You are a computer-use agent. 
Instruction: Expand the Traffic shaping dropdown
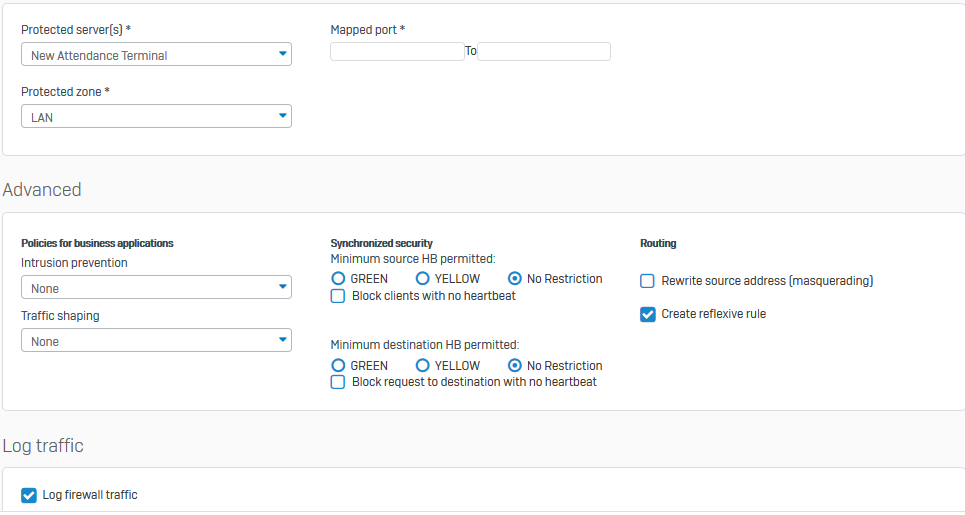tap(155, 341)
